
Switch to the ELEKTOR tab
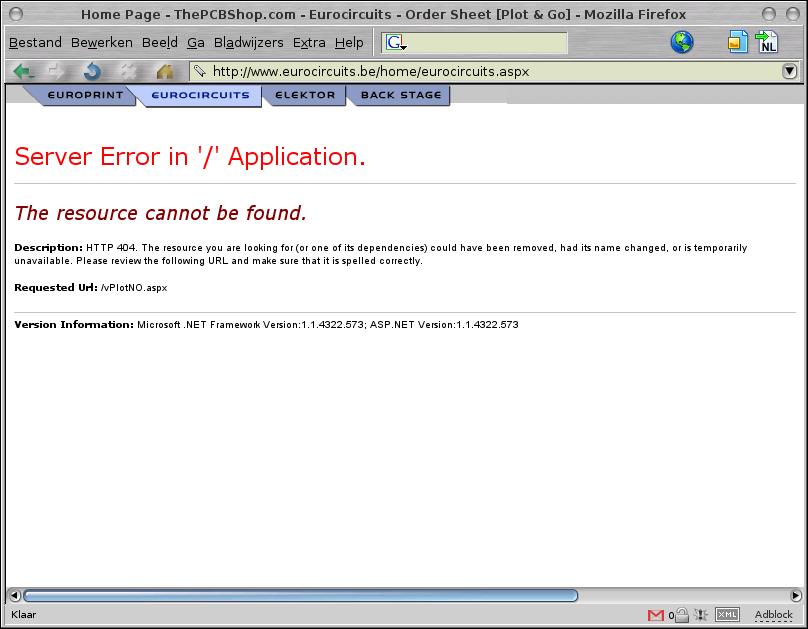(x=305, y=95)
